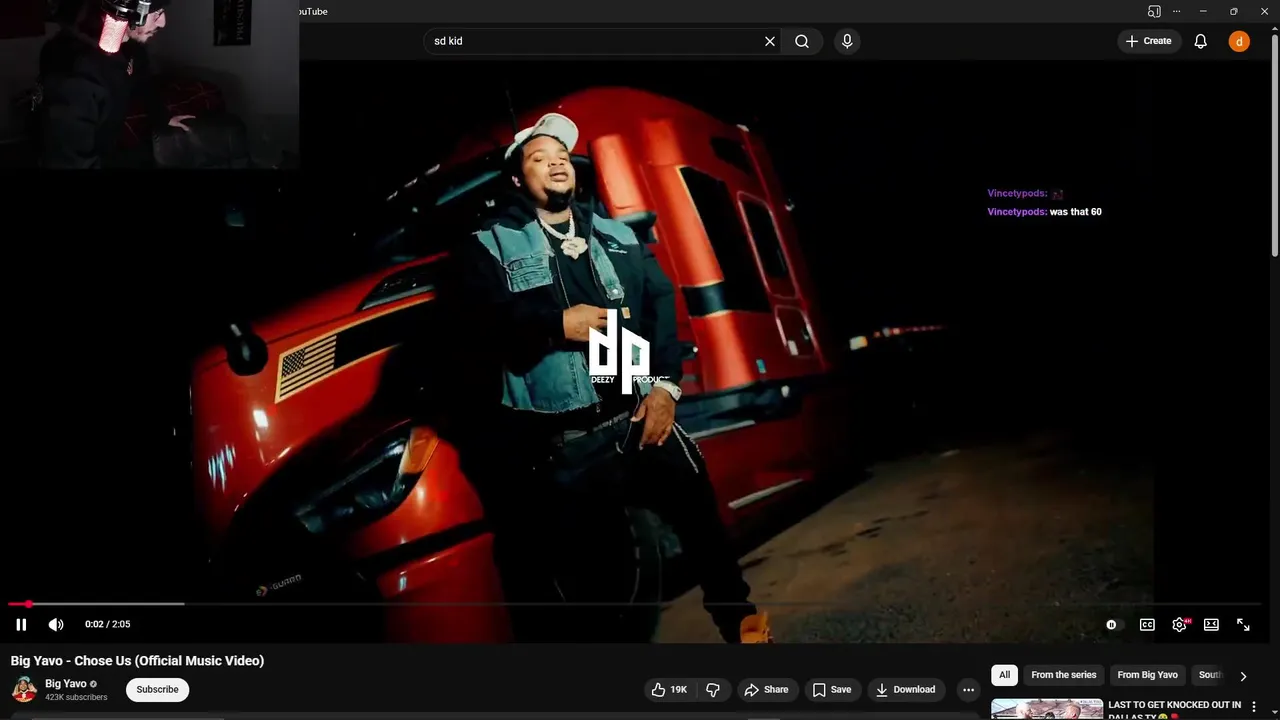
Task: Search with your voice microphone
Action: click(847, 41)
